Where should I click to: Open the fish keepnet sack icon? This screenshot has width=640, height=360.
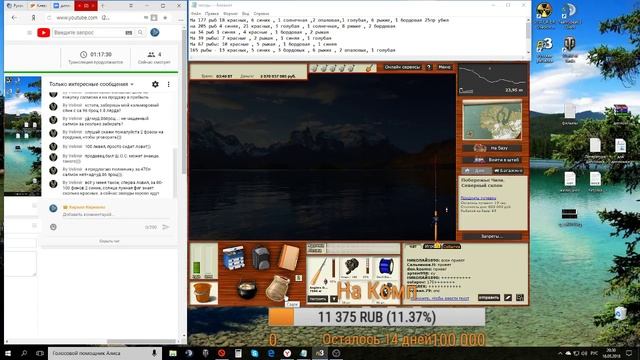[278, 288]
